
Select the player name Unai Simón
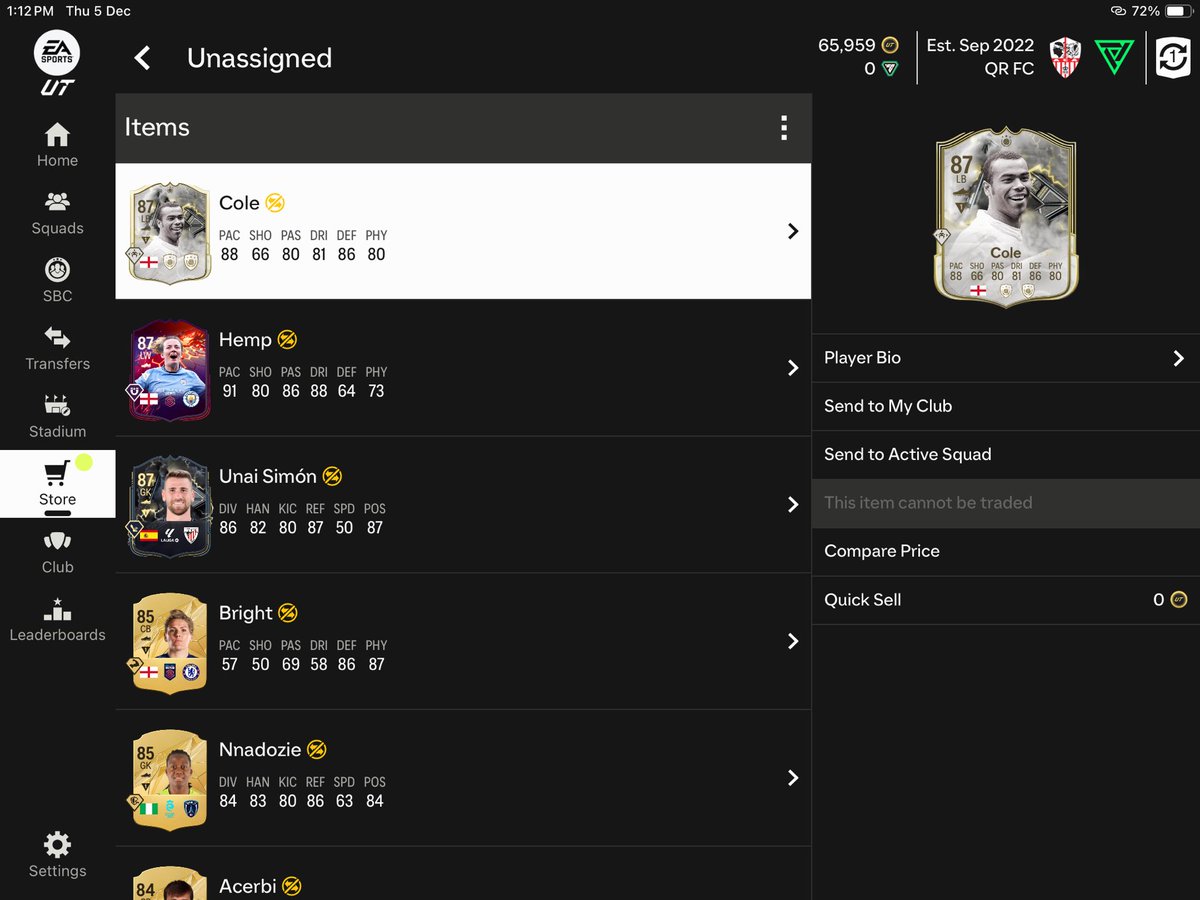(268, 477)
